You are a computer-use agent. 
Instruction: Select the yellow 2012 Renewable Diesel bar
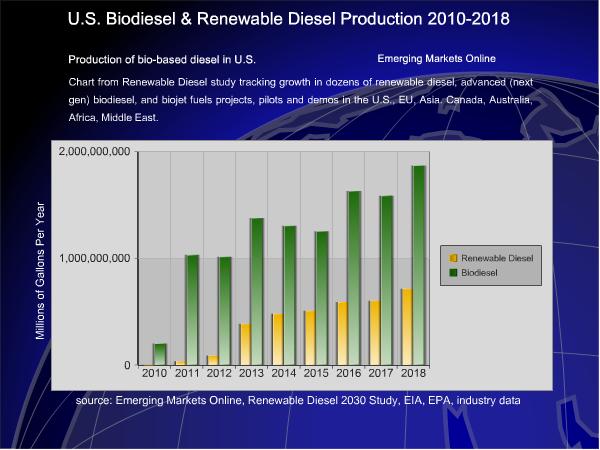point(213,360)
